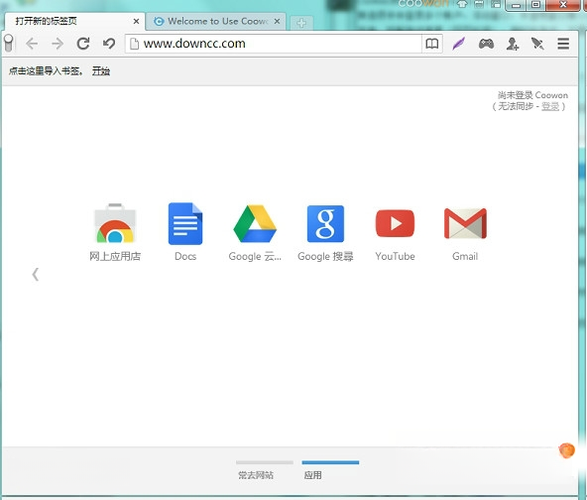This screenshot has width=587, height=500.
Task: Click the 尚未登录 Coowon text
Action: [532, 95]
